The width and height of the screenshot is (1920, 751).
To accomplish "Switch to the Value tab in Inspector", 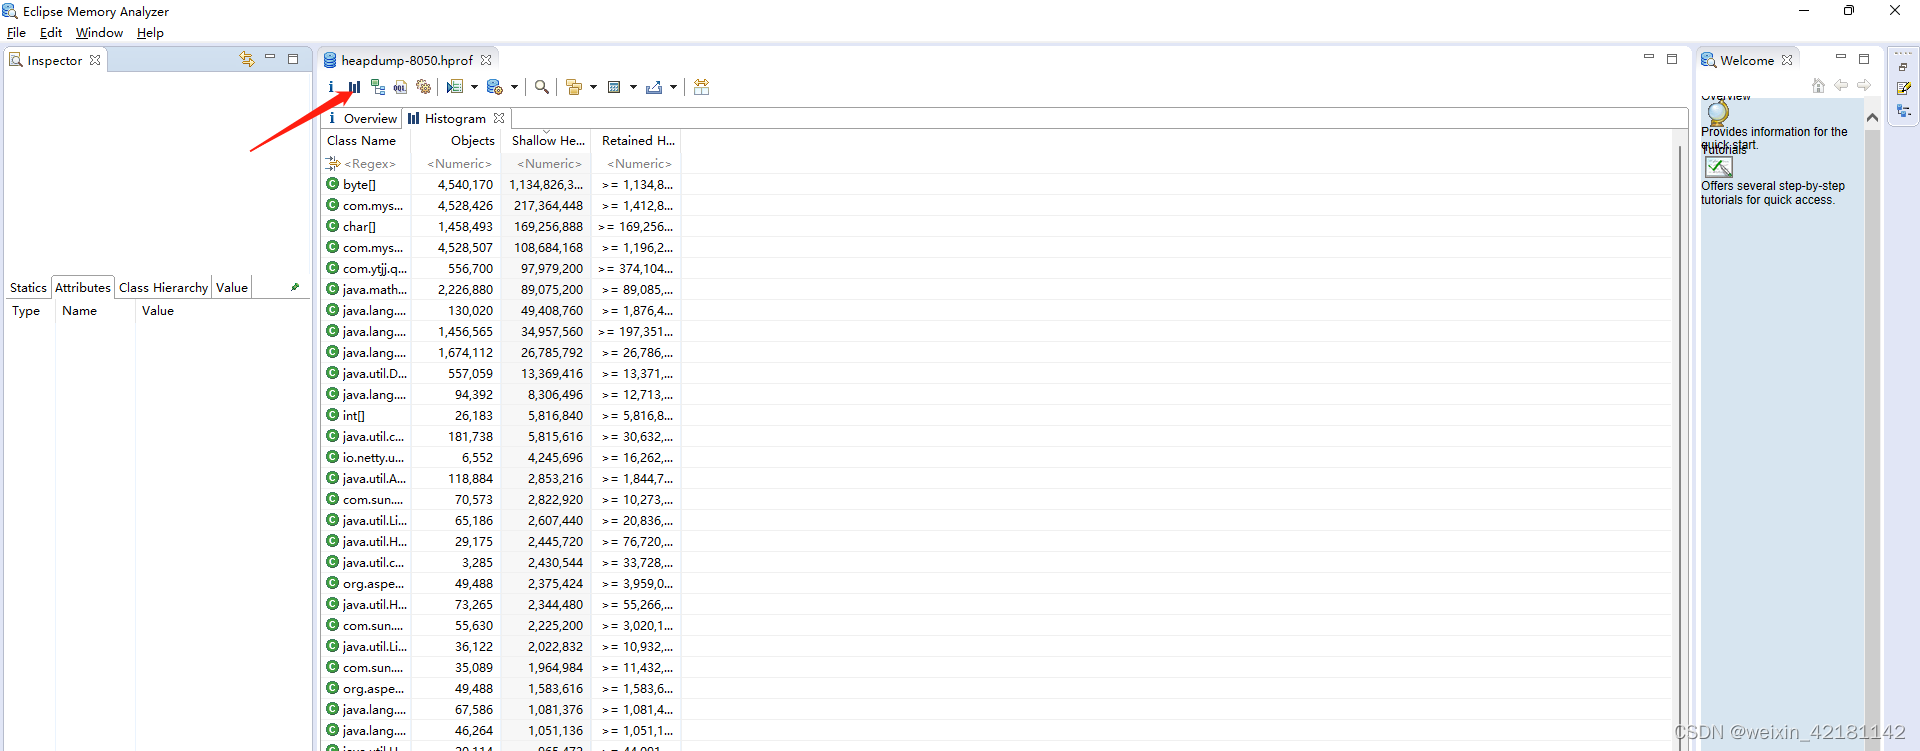I will [x=232, y=288].
